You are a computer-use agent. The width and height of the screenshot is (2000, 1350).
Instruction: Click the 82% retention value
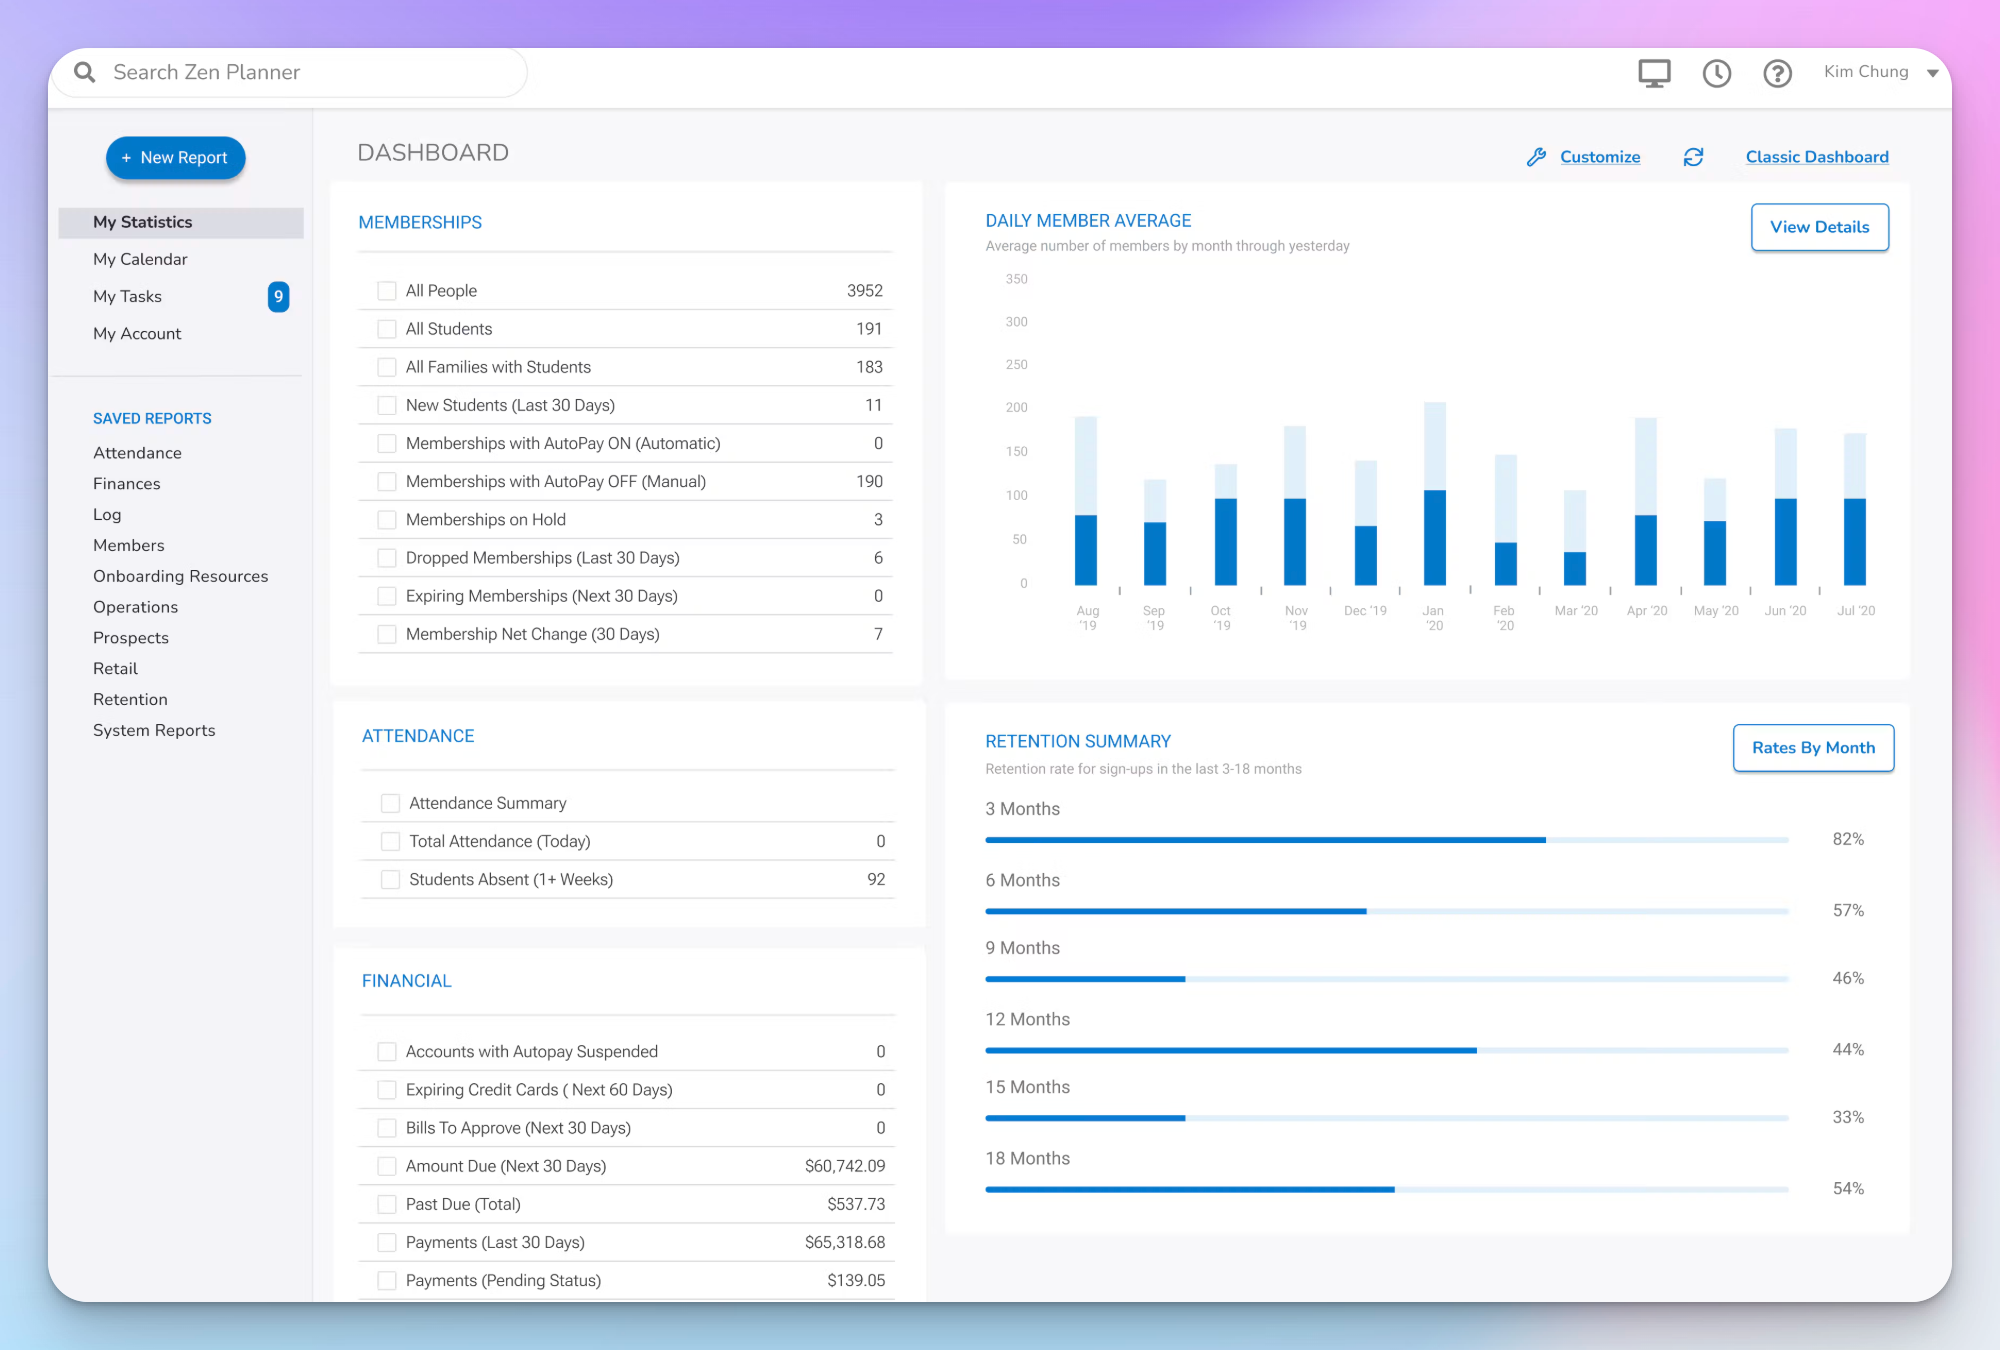tap(1848, 839)
